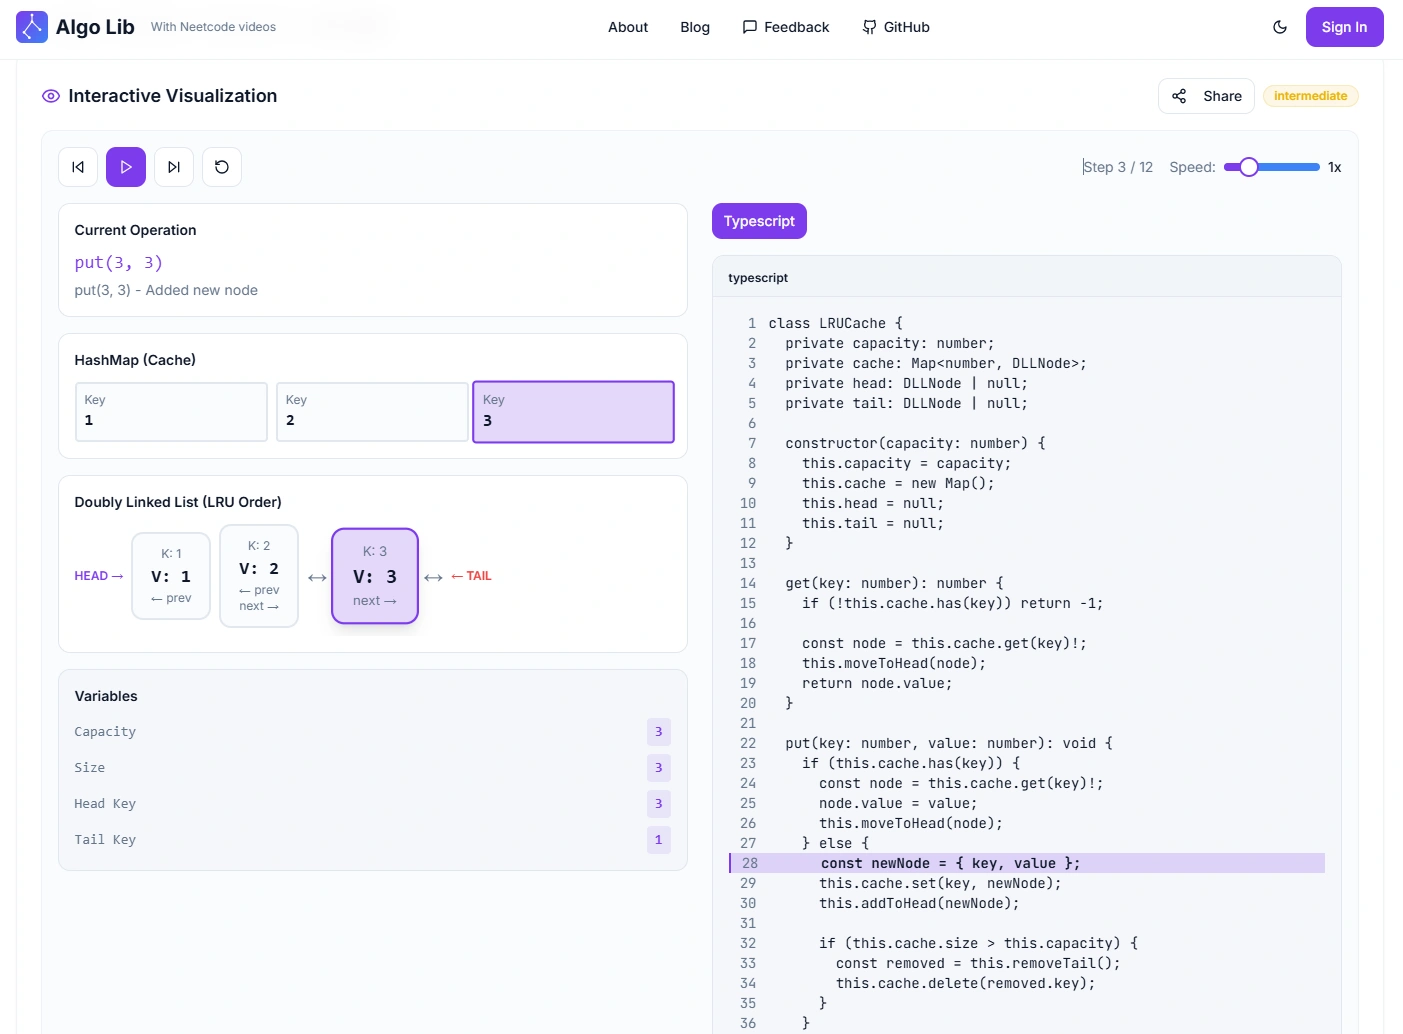Advance to the next step

tap(174, 167)
